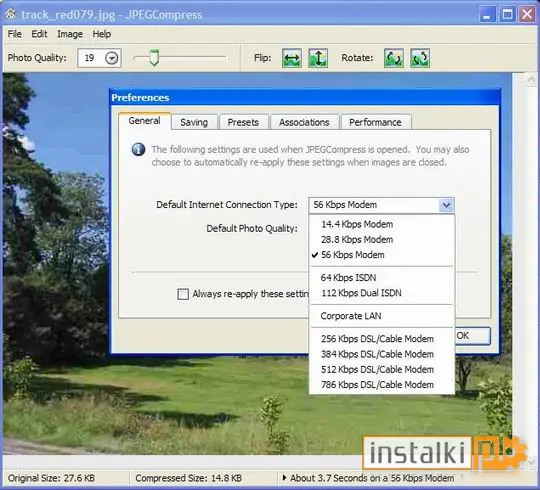Switch to the Saving tab
Viewport: 540px width, 490px height.
pyautogui.click(x=194, y=122)
